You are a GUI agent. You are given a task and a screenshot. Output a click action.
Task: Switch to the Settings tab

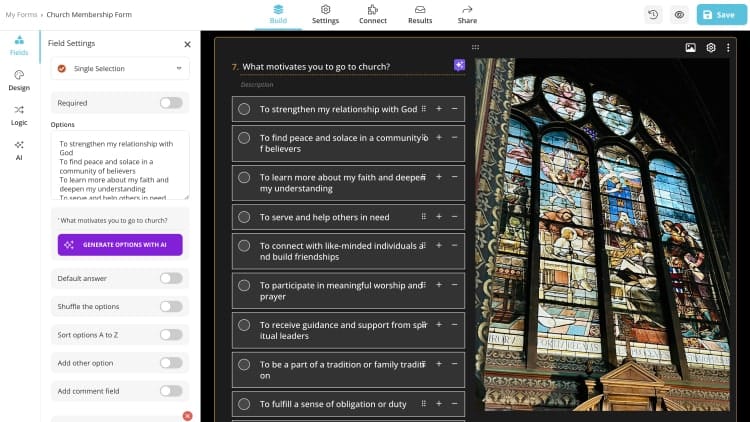point(325,14)
